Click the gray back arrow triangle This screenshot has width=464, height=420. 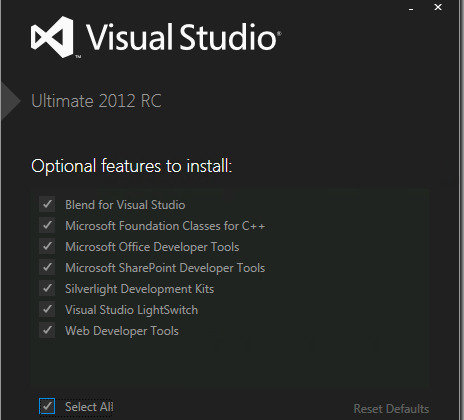(x=11, y=101)
